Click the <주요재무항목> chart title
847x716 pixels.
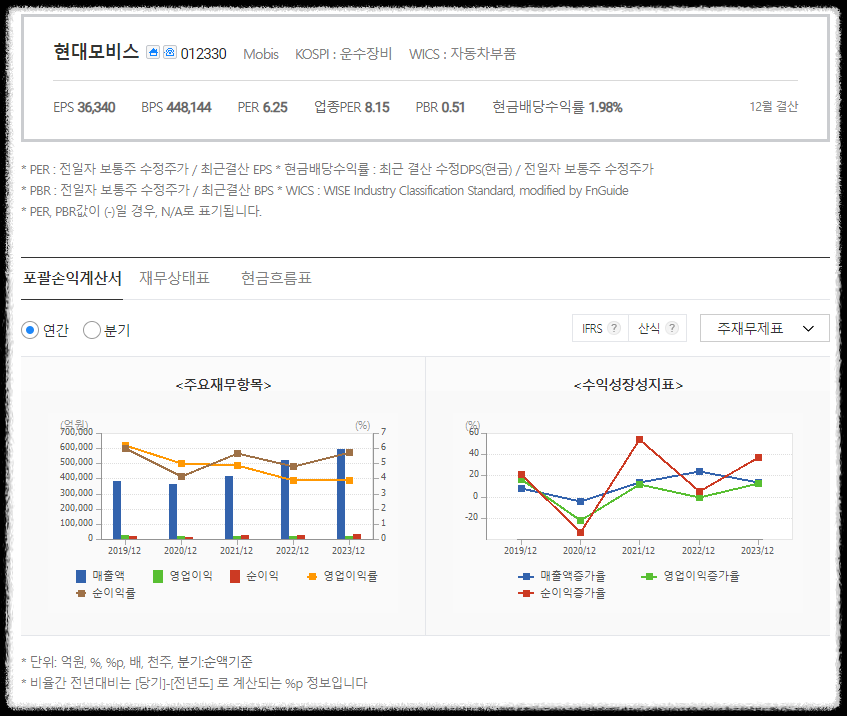click(223, 385)
